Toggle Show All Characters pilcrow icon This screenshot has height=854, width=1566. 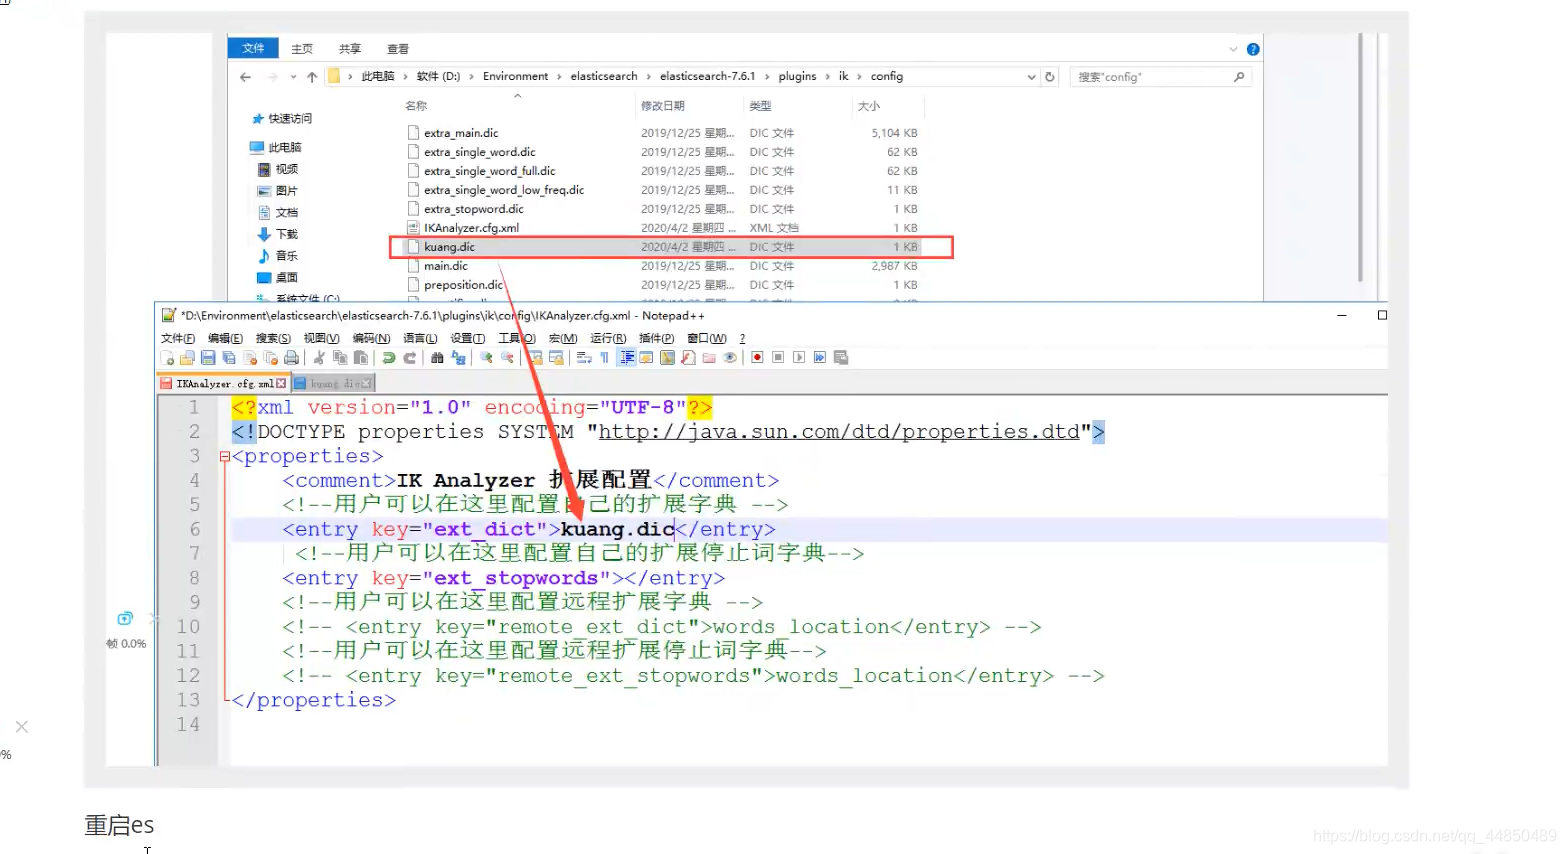[x=604, y=358]
